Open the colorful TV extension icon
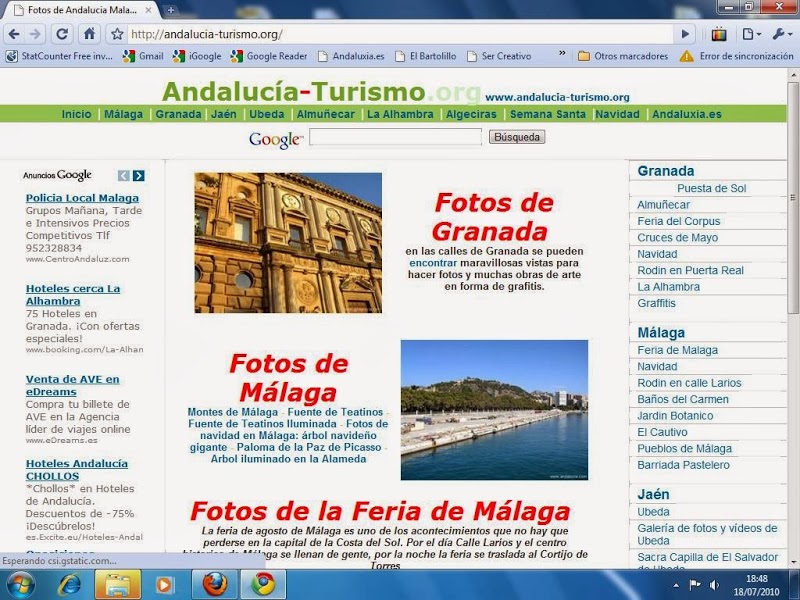This screenshot has width=800, height=600. [x=719, y=34]
